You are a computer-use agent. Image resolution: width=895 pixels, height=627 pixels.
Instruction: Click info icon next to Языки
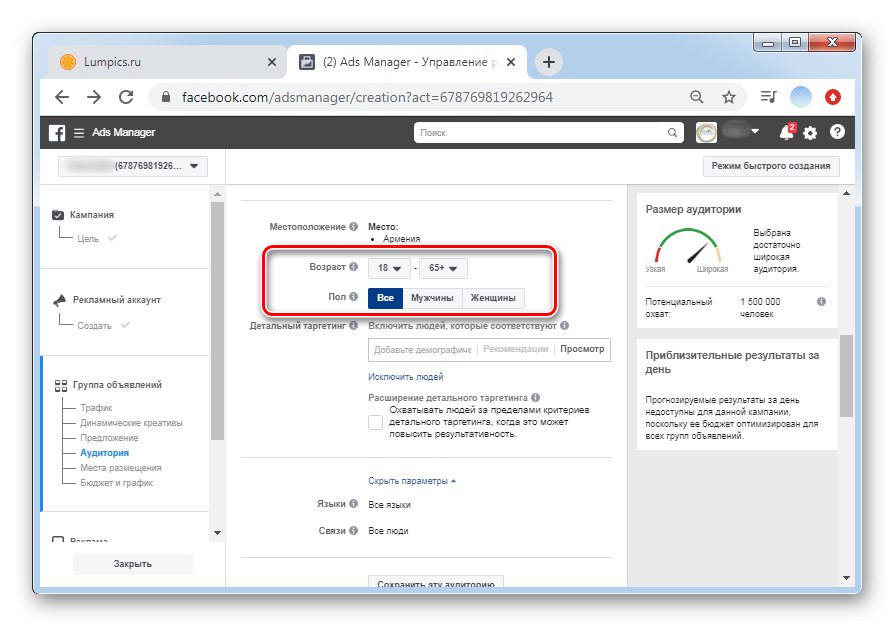click(x=353, y=503)
